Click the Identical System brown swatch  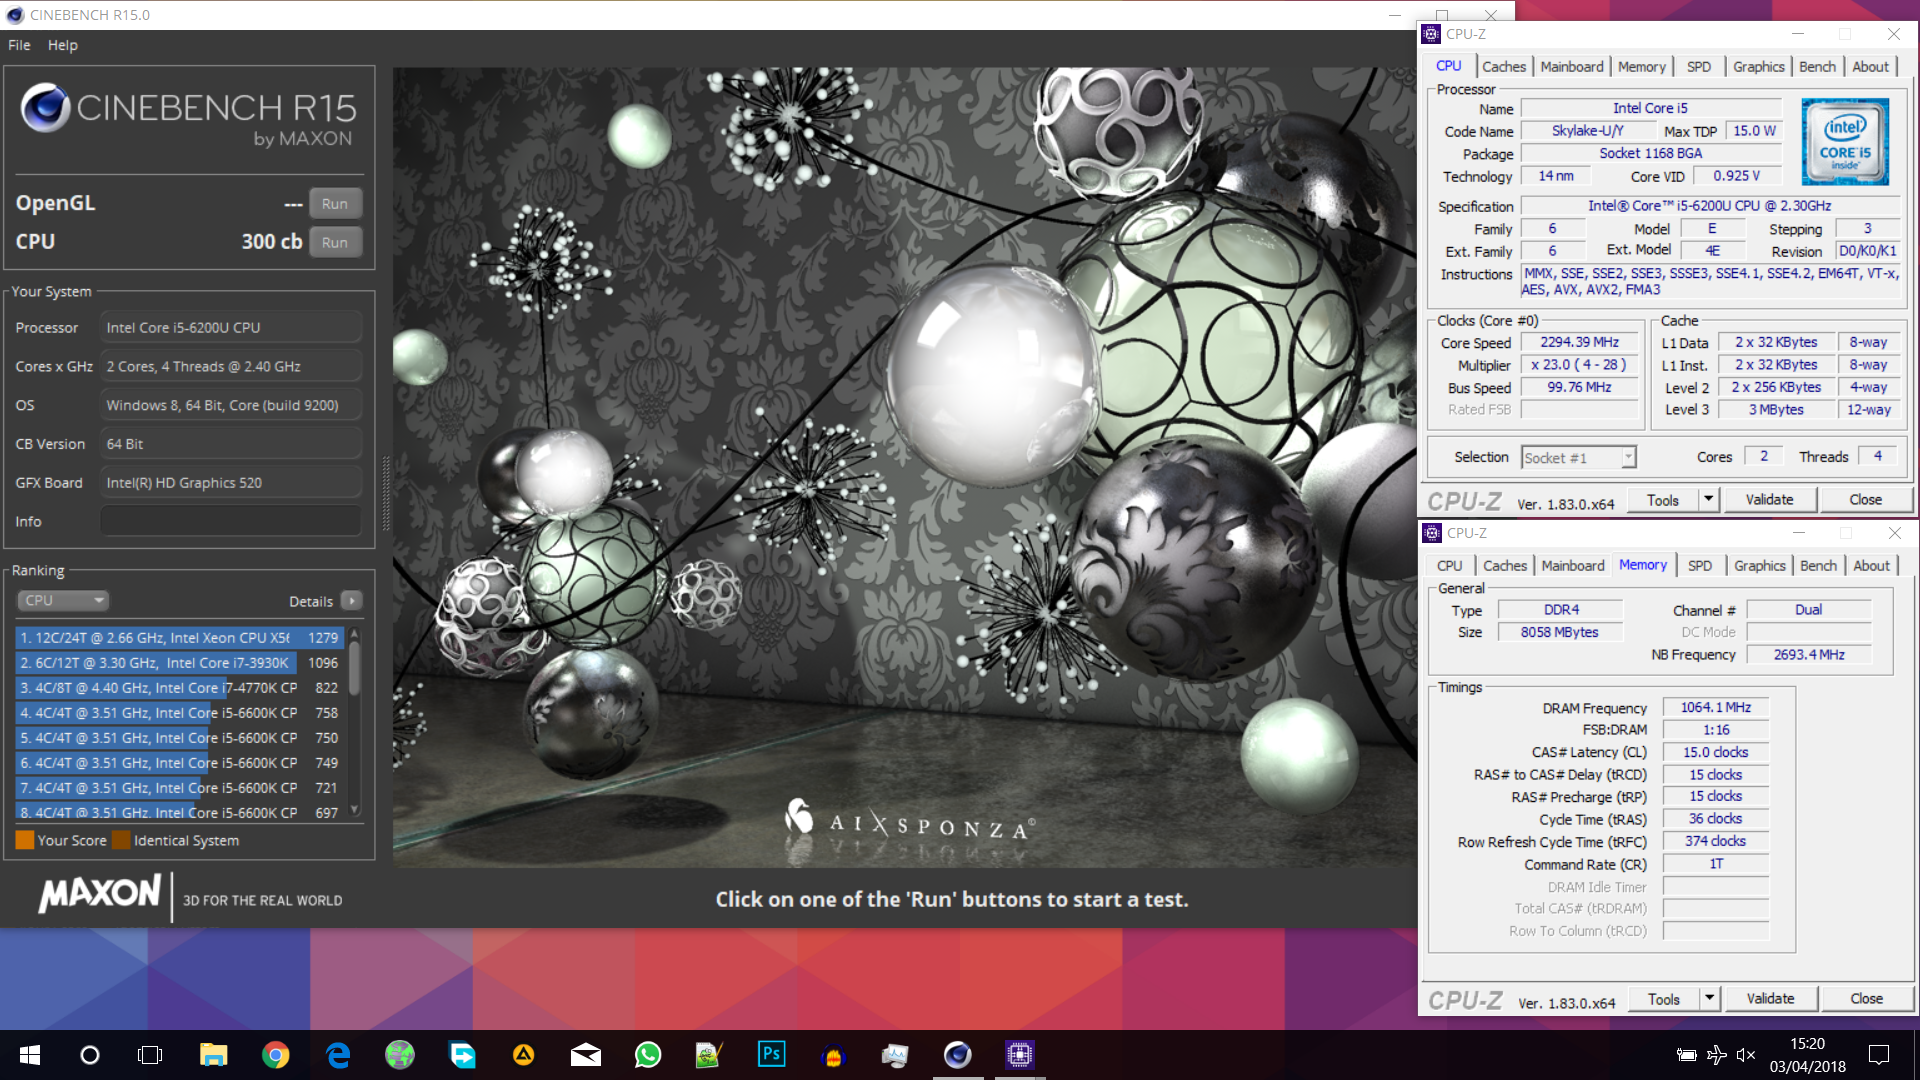click(x=121, y=840)
